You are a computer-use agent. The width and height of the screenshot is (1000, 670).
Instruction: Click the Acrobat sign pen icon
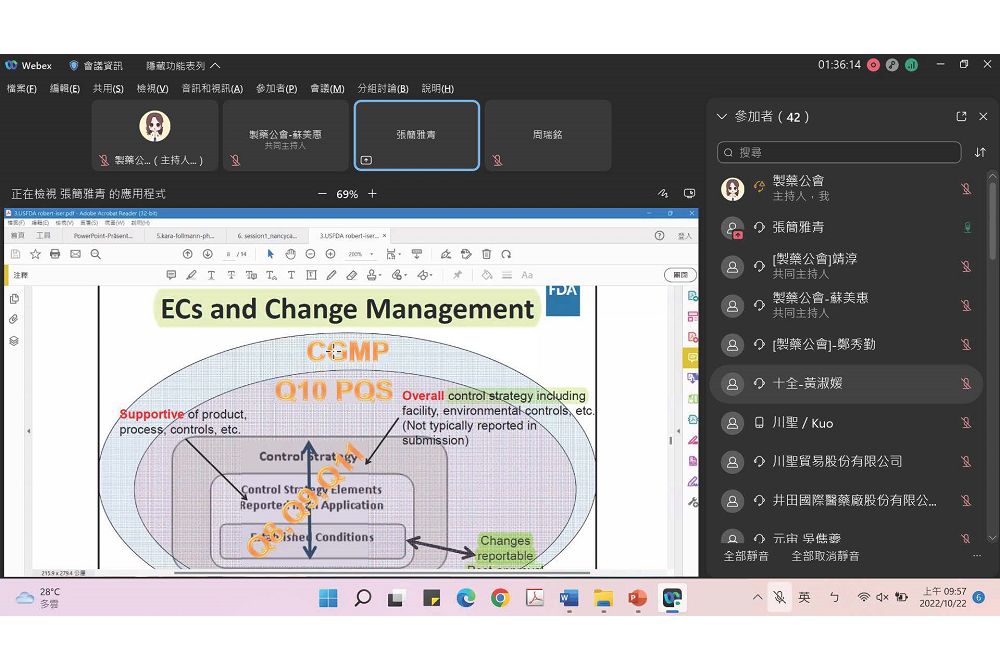(446, 254)
